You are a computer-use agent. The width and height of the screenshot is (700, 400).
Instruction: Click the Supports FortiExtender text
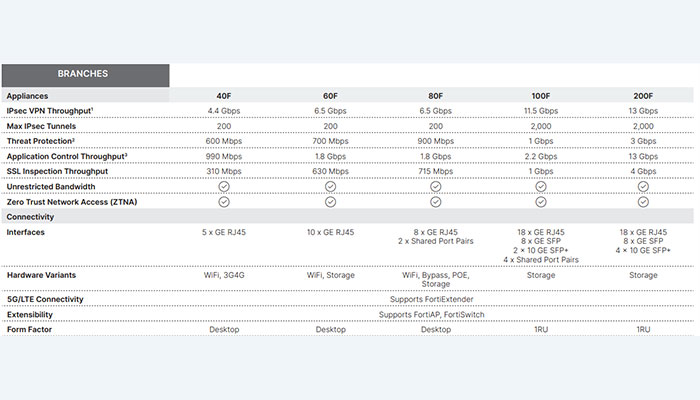tap(435, 299)
